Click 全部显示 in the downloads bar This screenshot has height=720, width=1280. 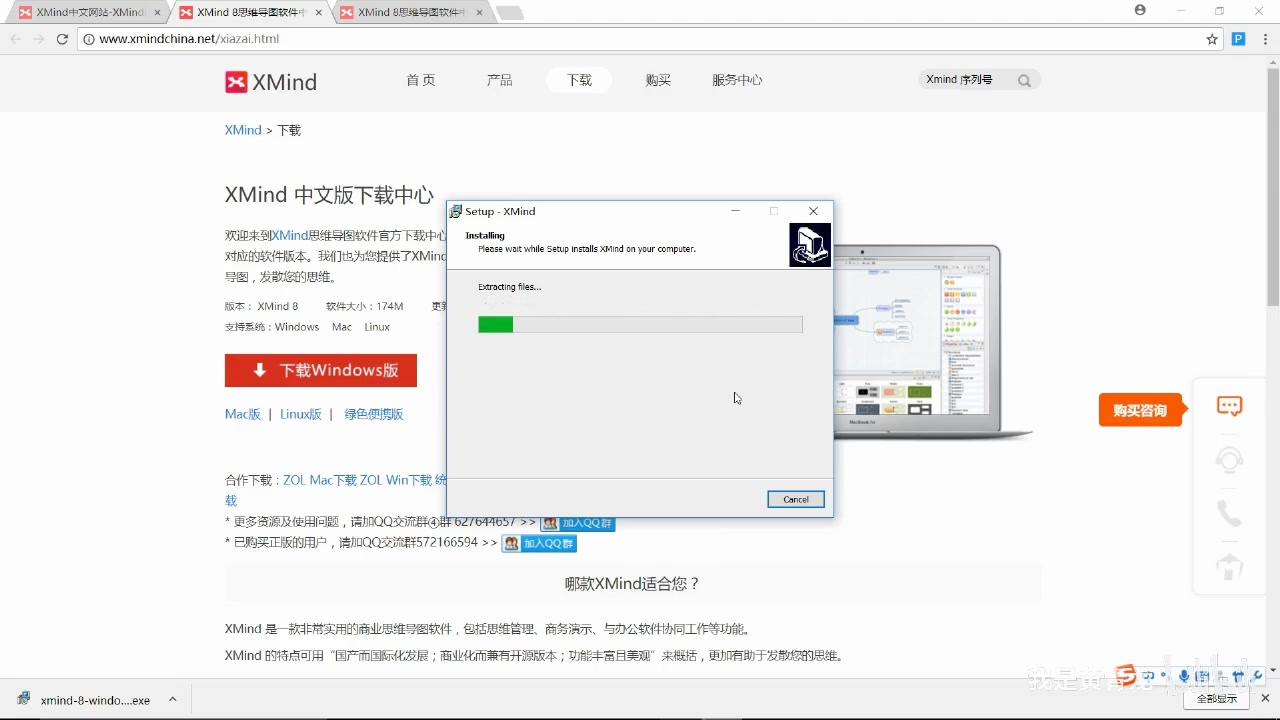point(1216,699)
